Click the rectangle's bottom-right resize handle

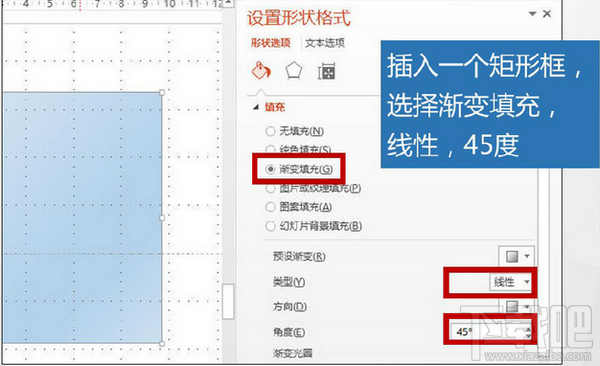coord(162,343)
